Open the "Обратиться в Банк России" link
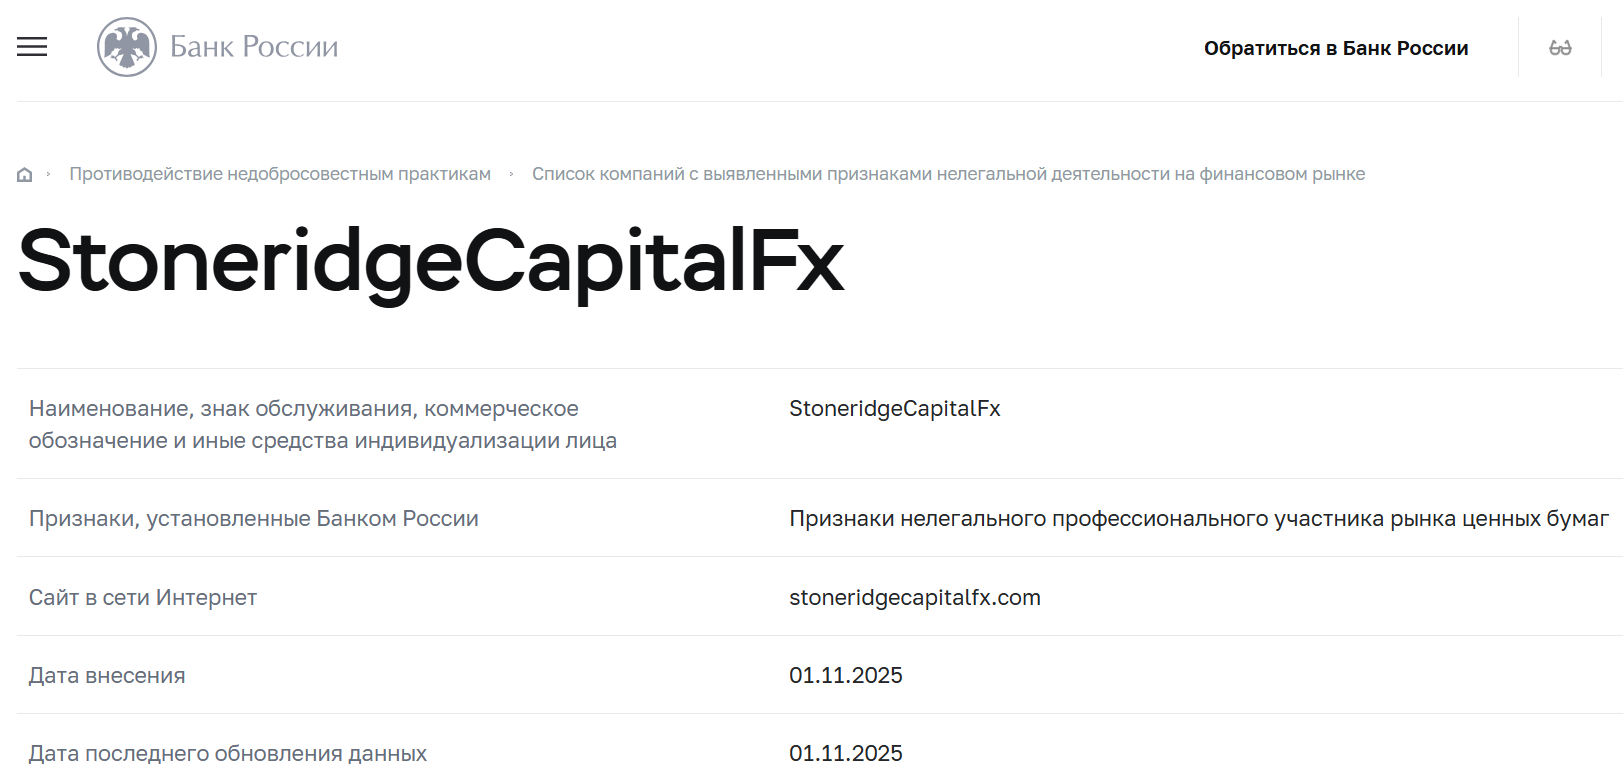The image size is (1623, 781). (1337, 47)
